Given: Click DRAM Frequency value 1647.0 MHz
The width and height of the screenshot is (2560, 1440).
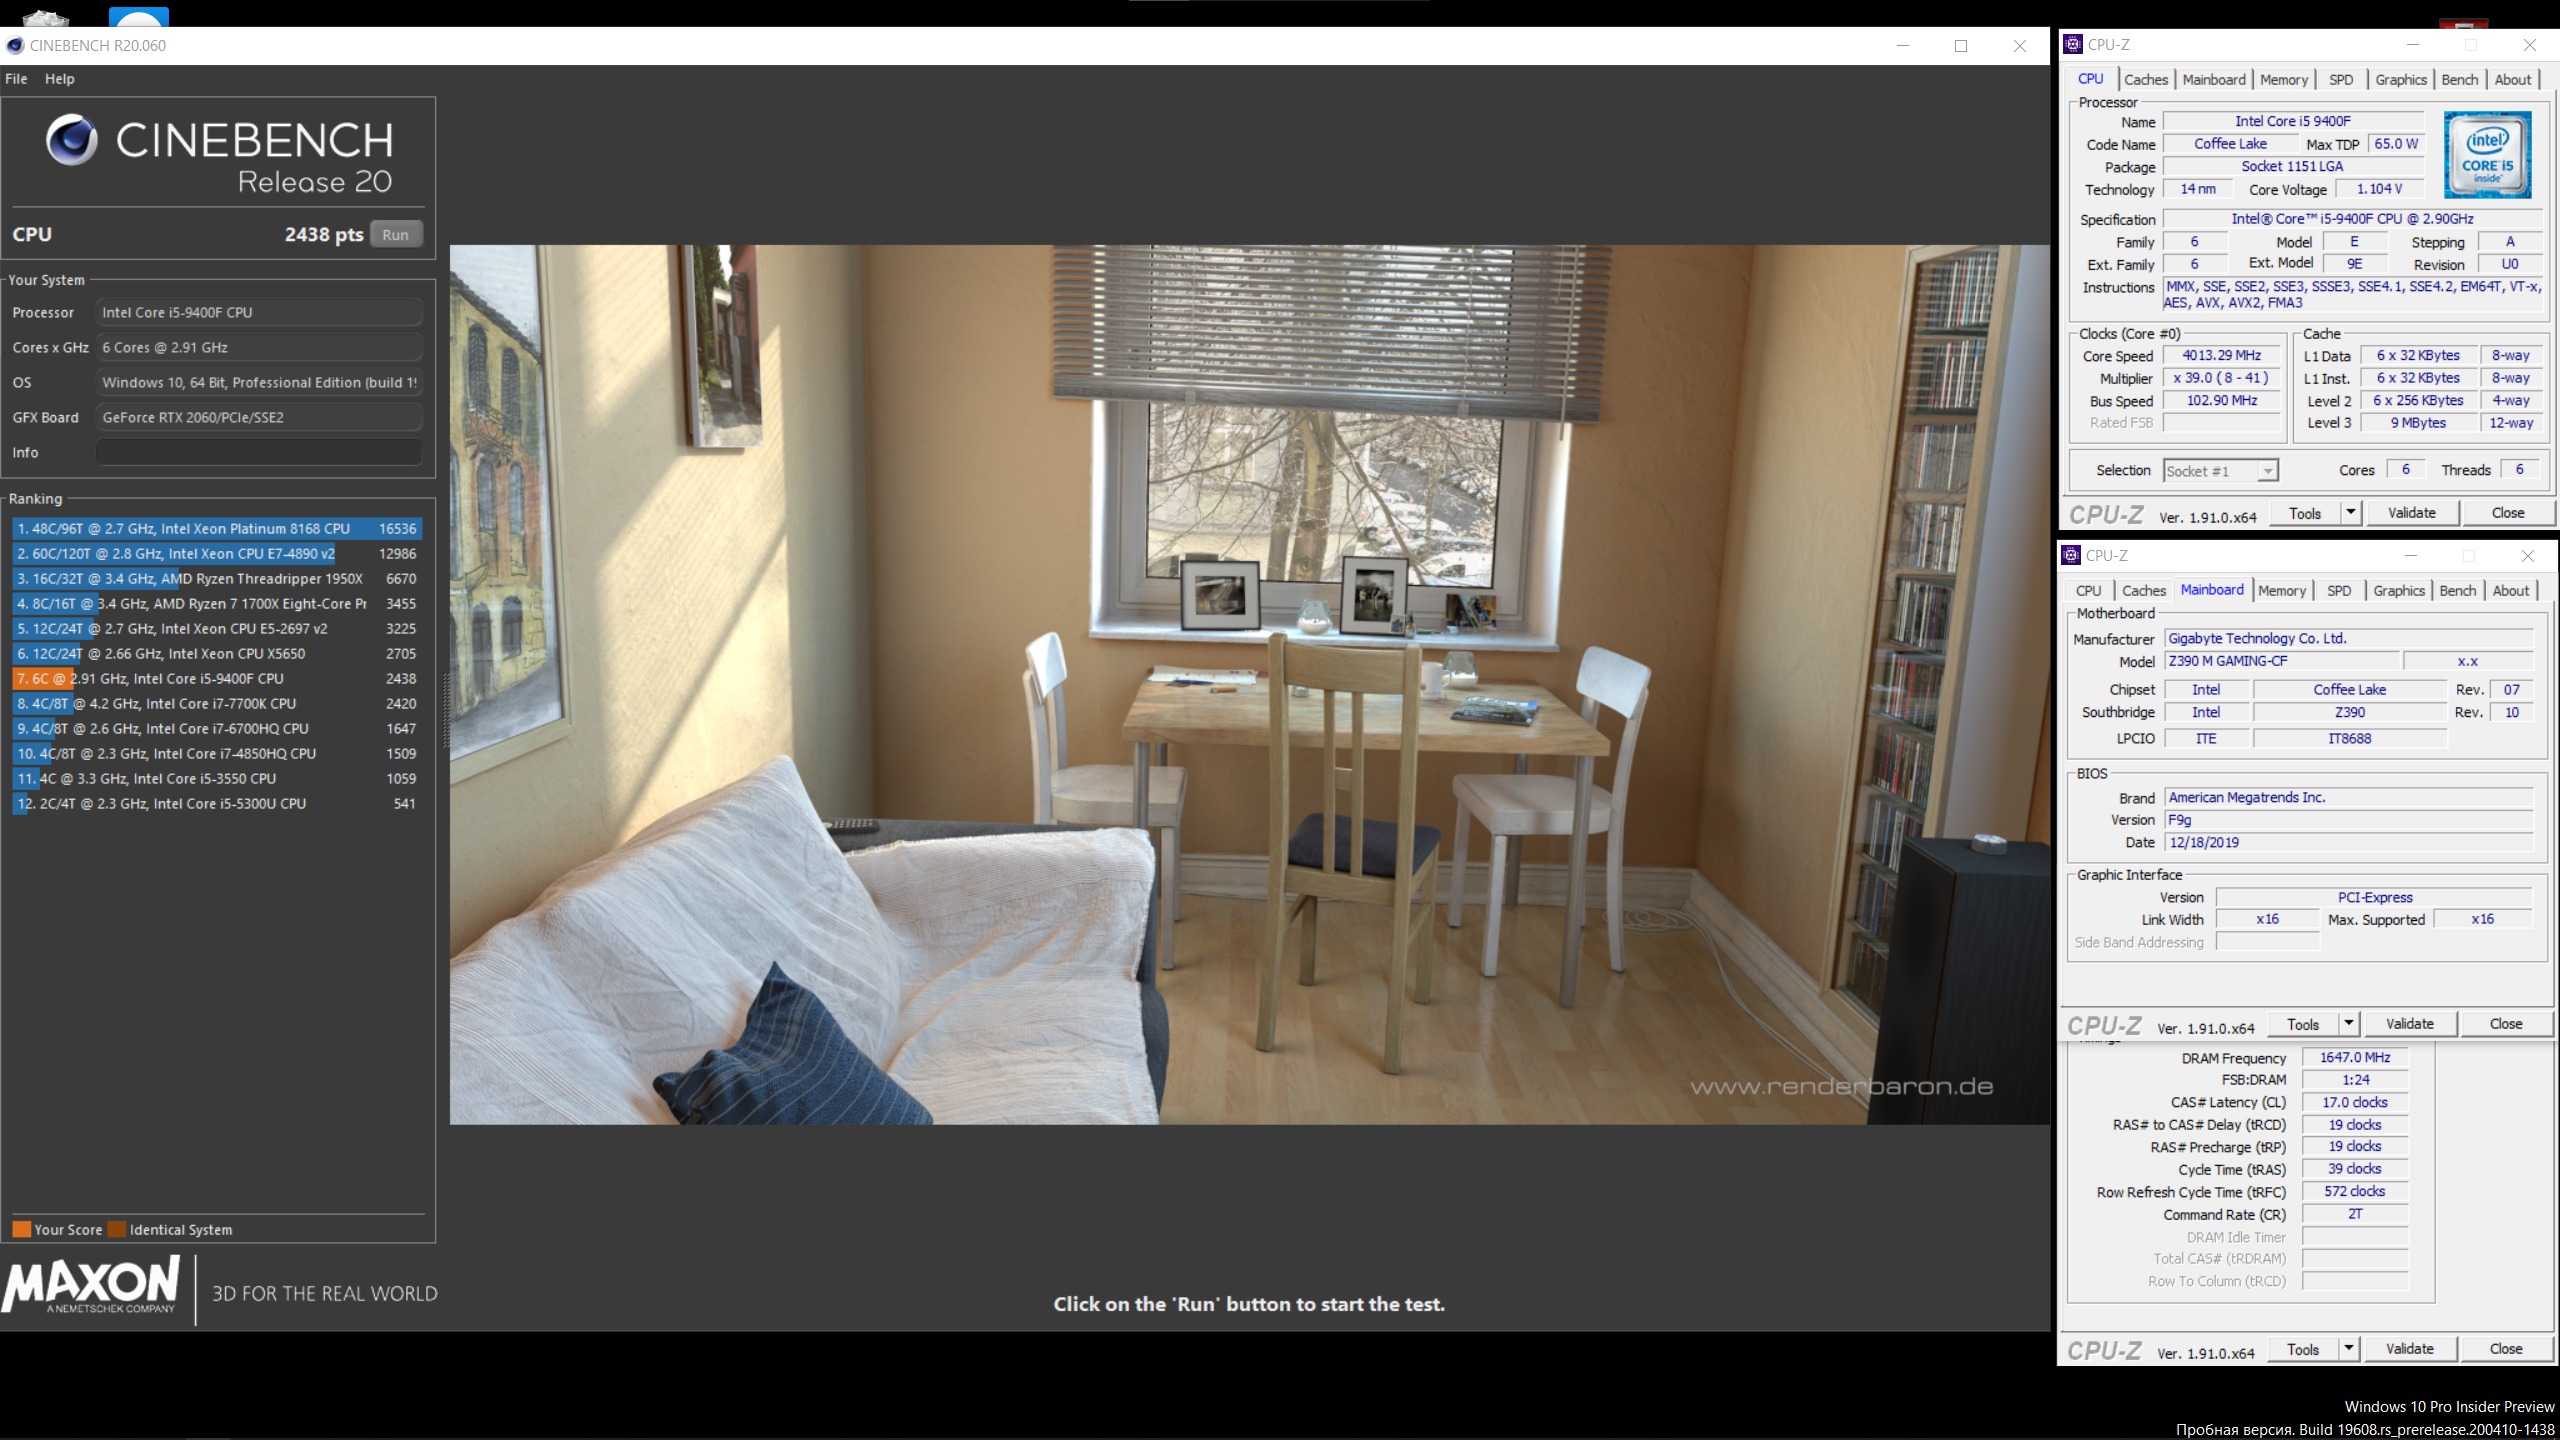Looking at the screenshot, I should pos(2355,1057).
